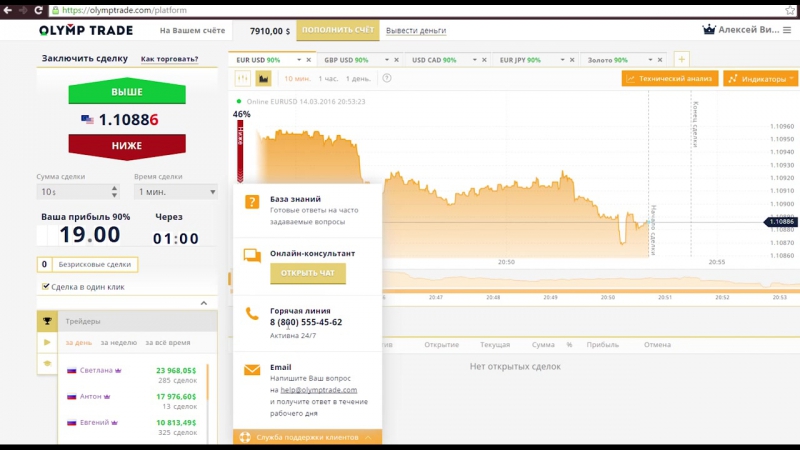Click play icon in left sidebar
The image size is (800, 450).
pos(47,342)
